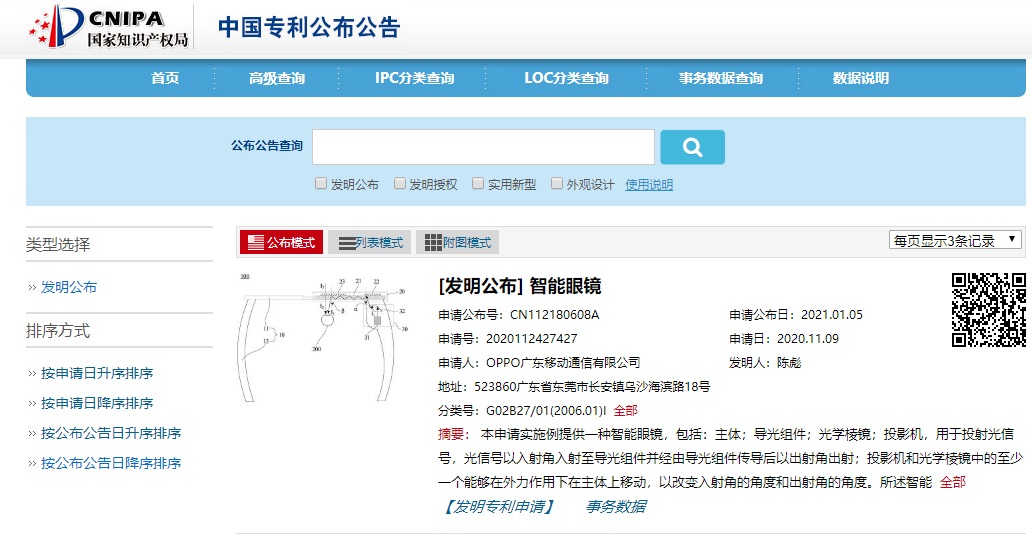Switch to 公布模式 view
This screenshot has height=551, width=1032.
click(x=281, y=242)
